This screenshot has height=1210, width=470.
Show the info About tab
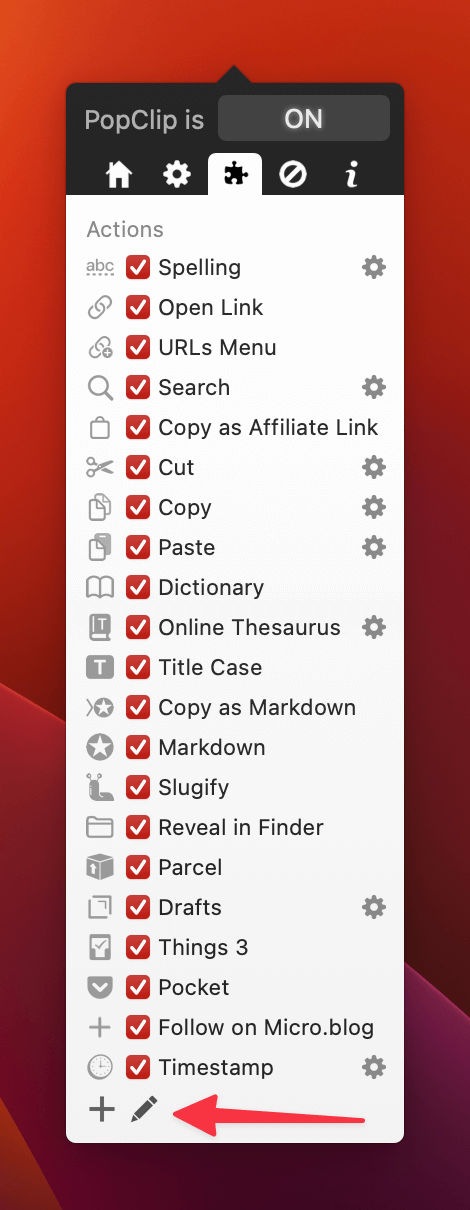[x=351, y=176]
